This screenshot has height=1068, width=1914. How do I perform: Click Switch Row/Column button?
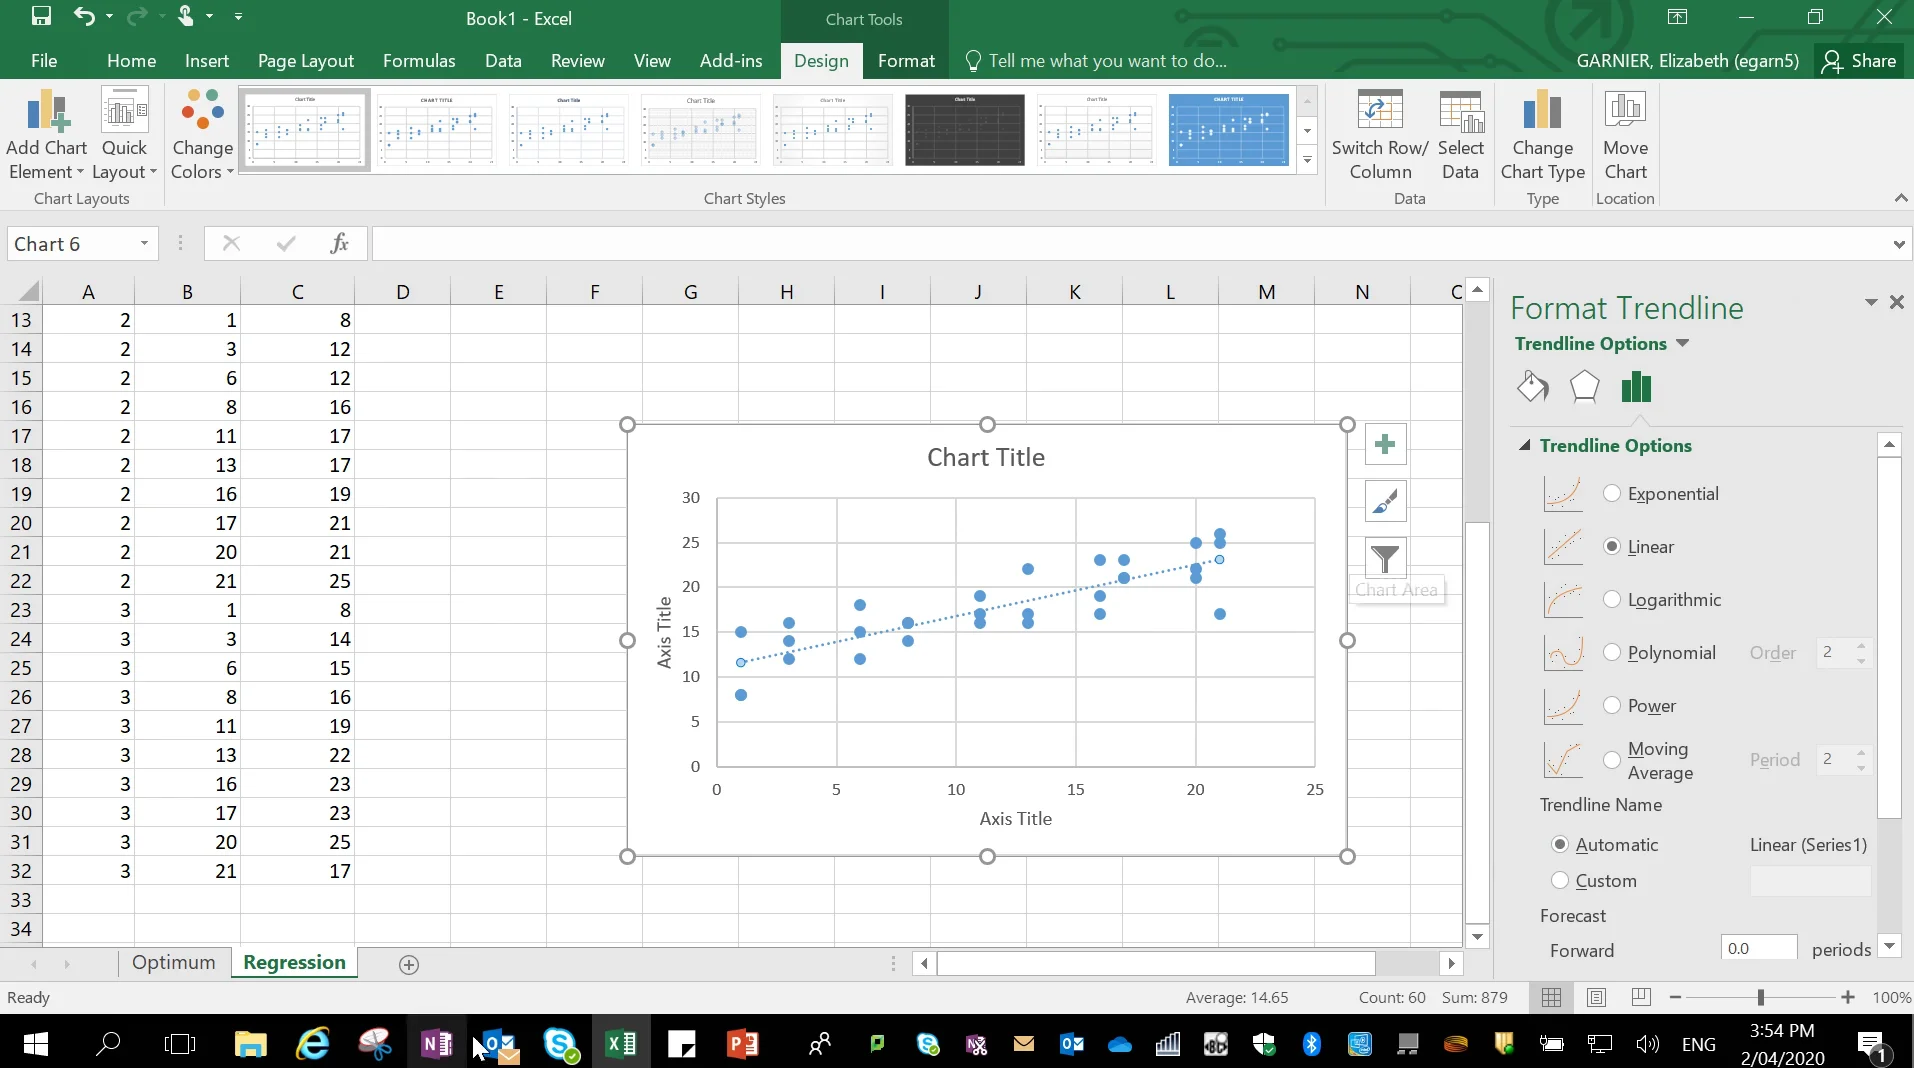(1380, 134)
